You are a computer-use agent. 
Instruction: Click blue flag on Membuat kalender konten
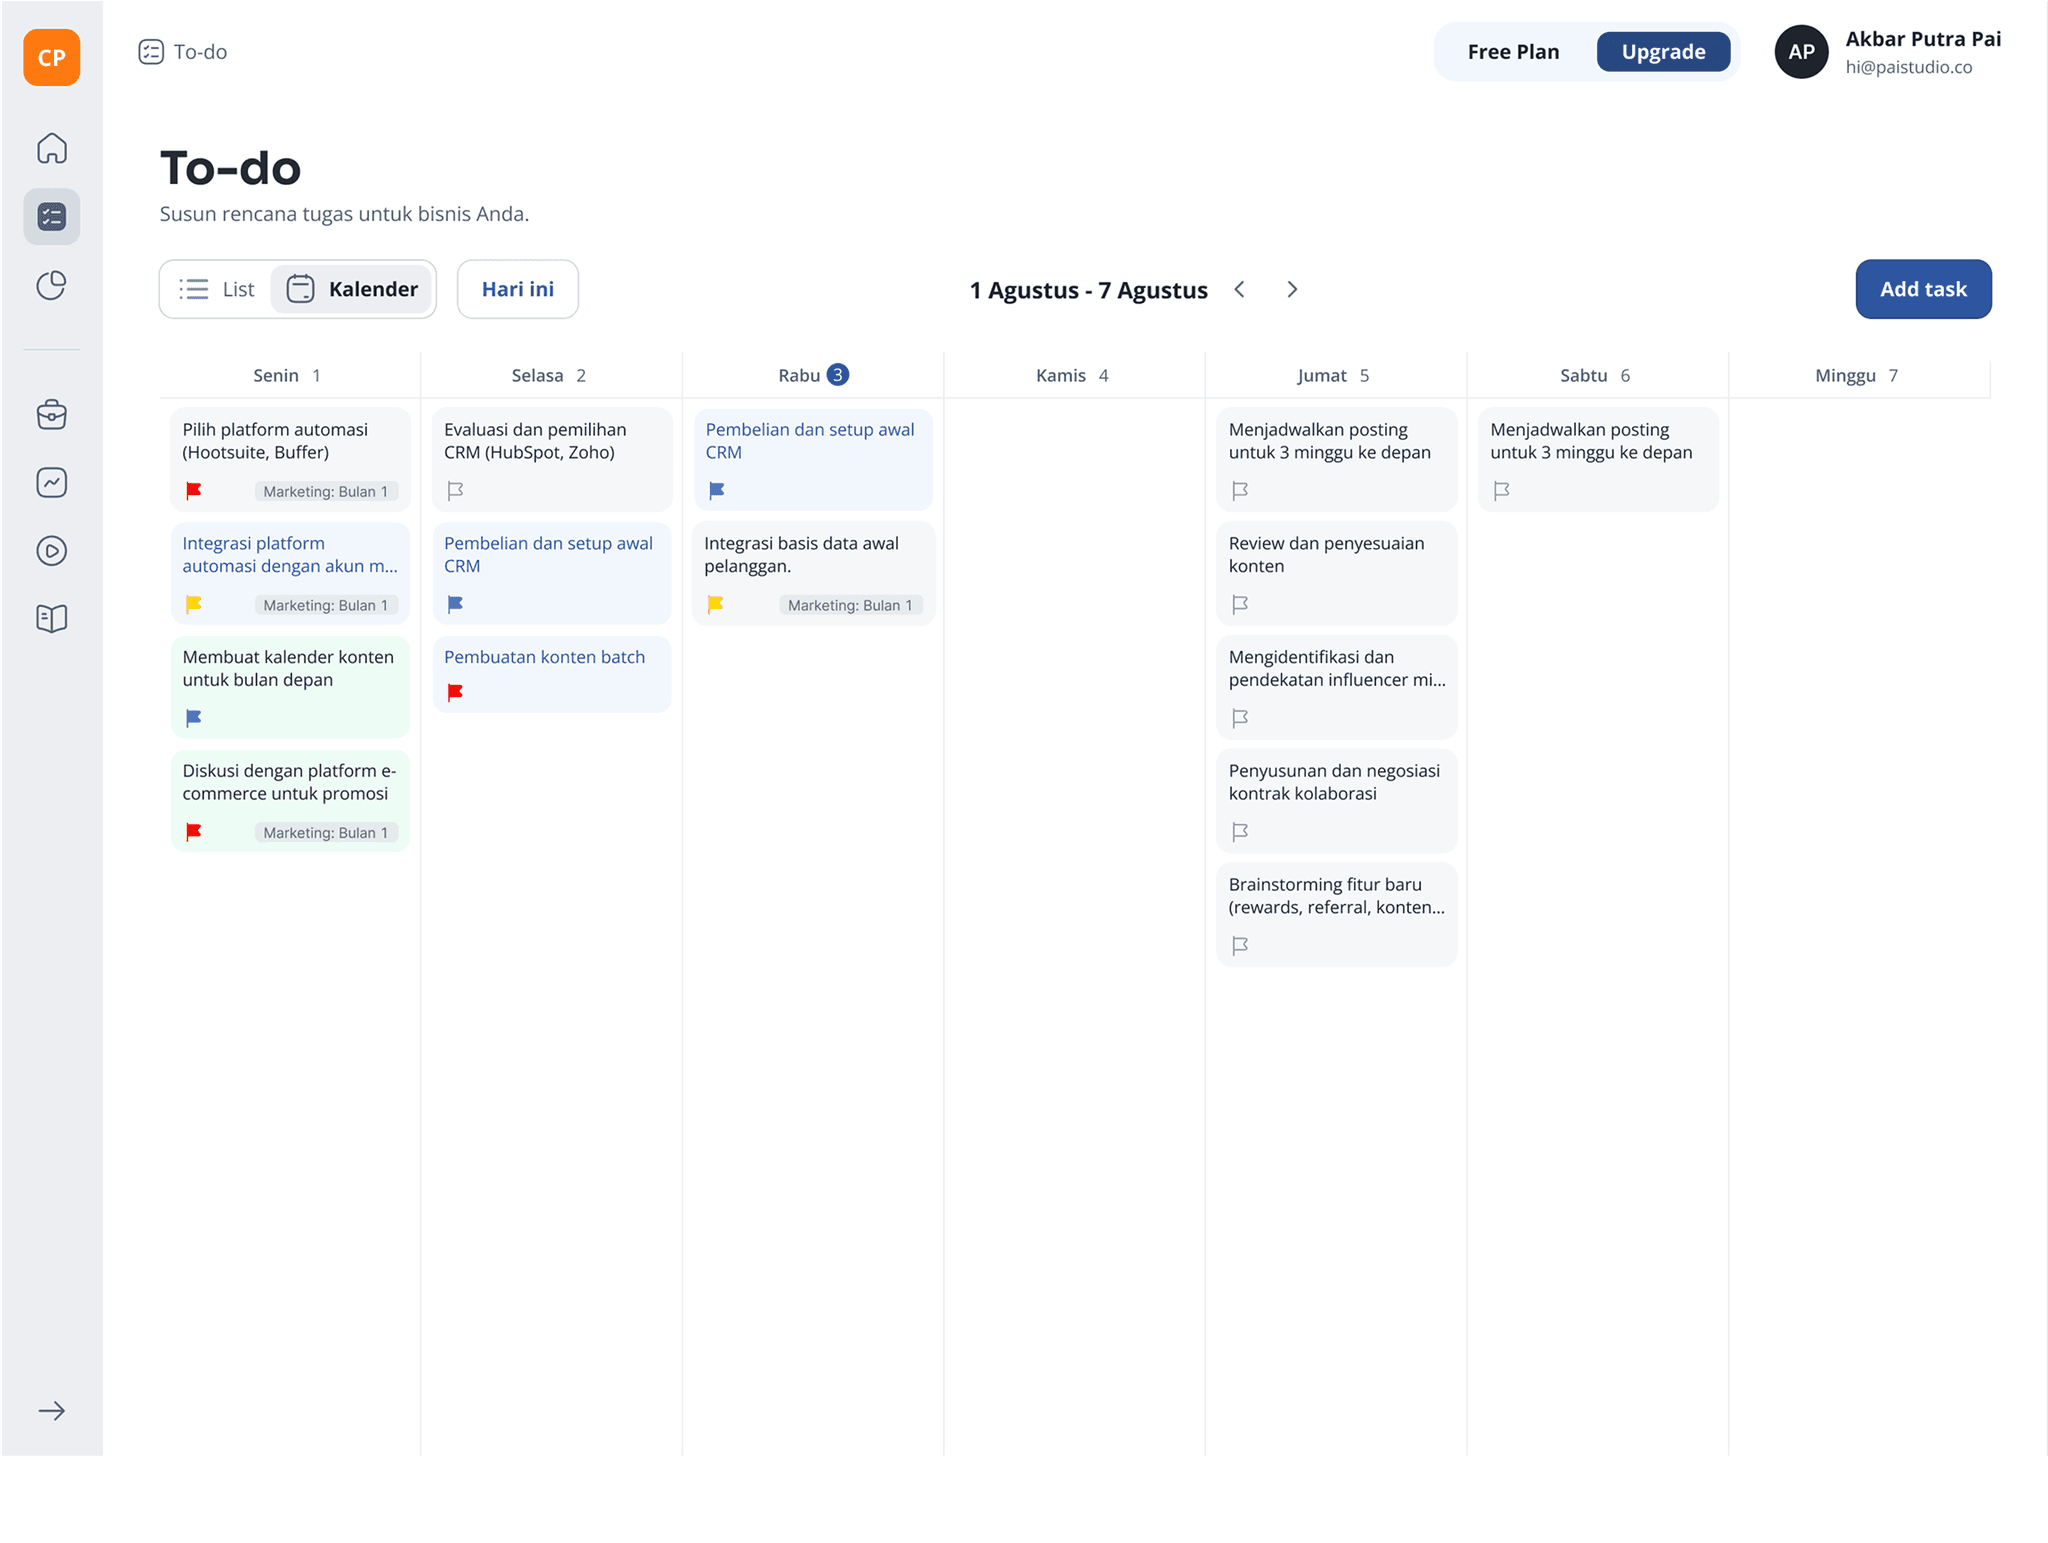point(194,718)
